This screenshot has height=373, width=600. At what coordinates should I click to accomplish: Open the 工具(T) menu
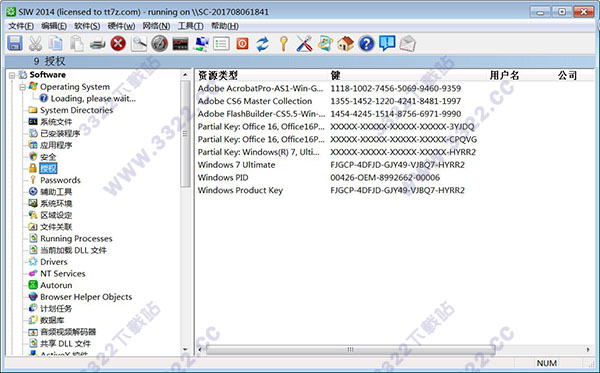pos(190,26)
